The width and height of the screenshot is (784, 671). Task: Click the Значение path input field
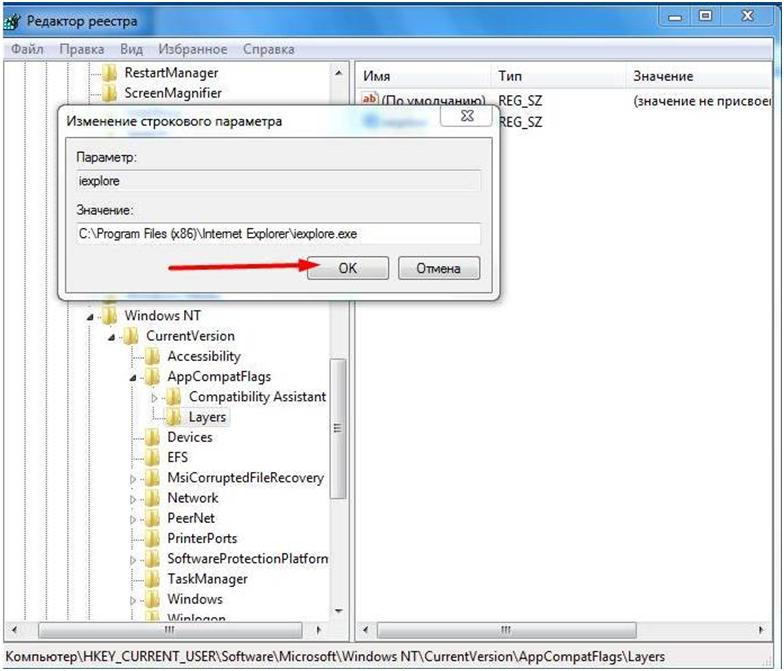(278, 234)
